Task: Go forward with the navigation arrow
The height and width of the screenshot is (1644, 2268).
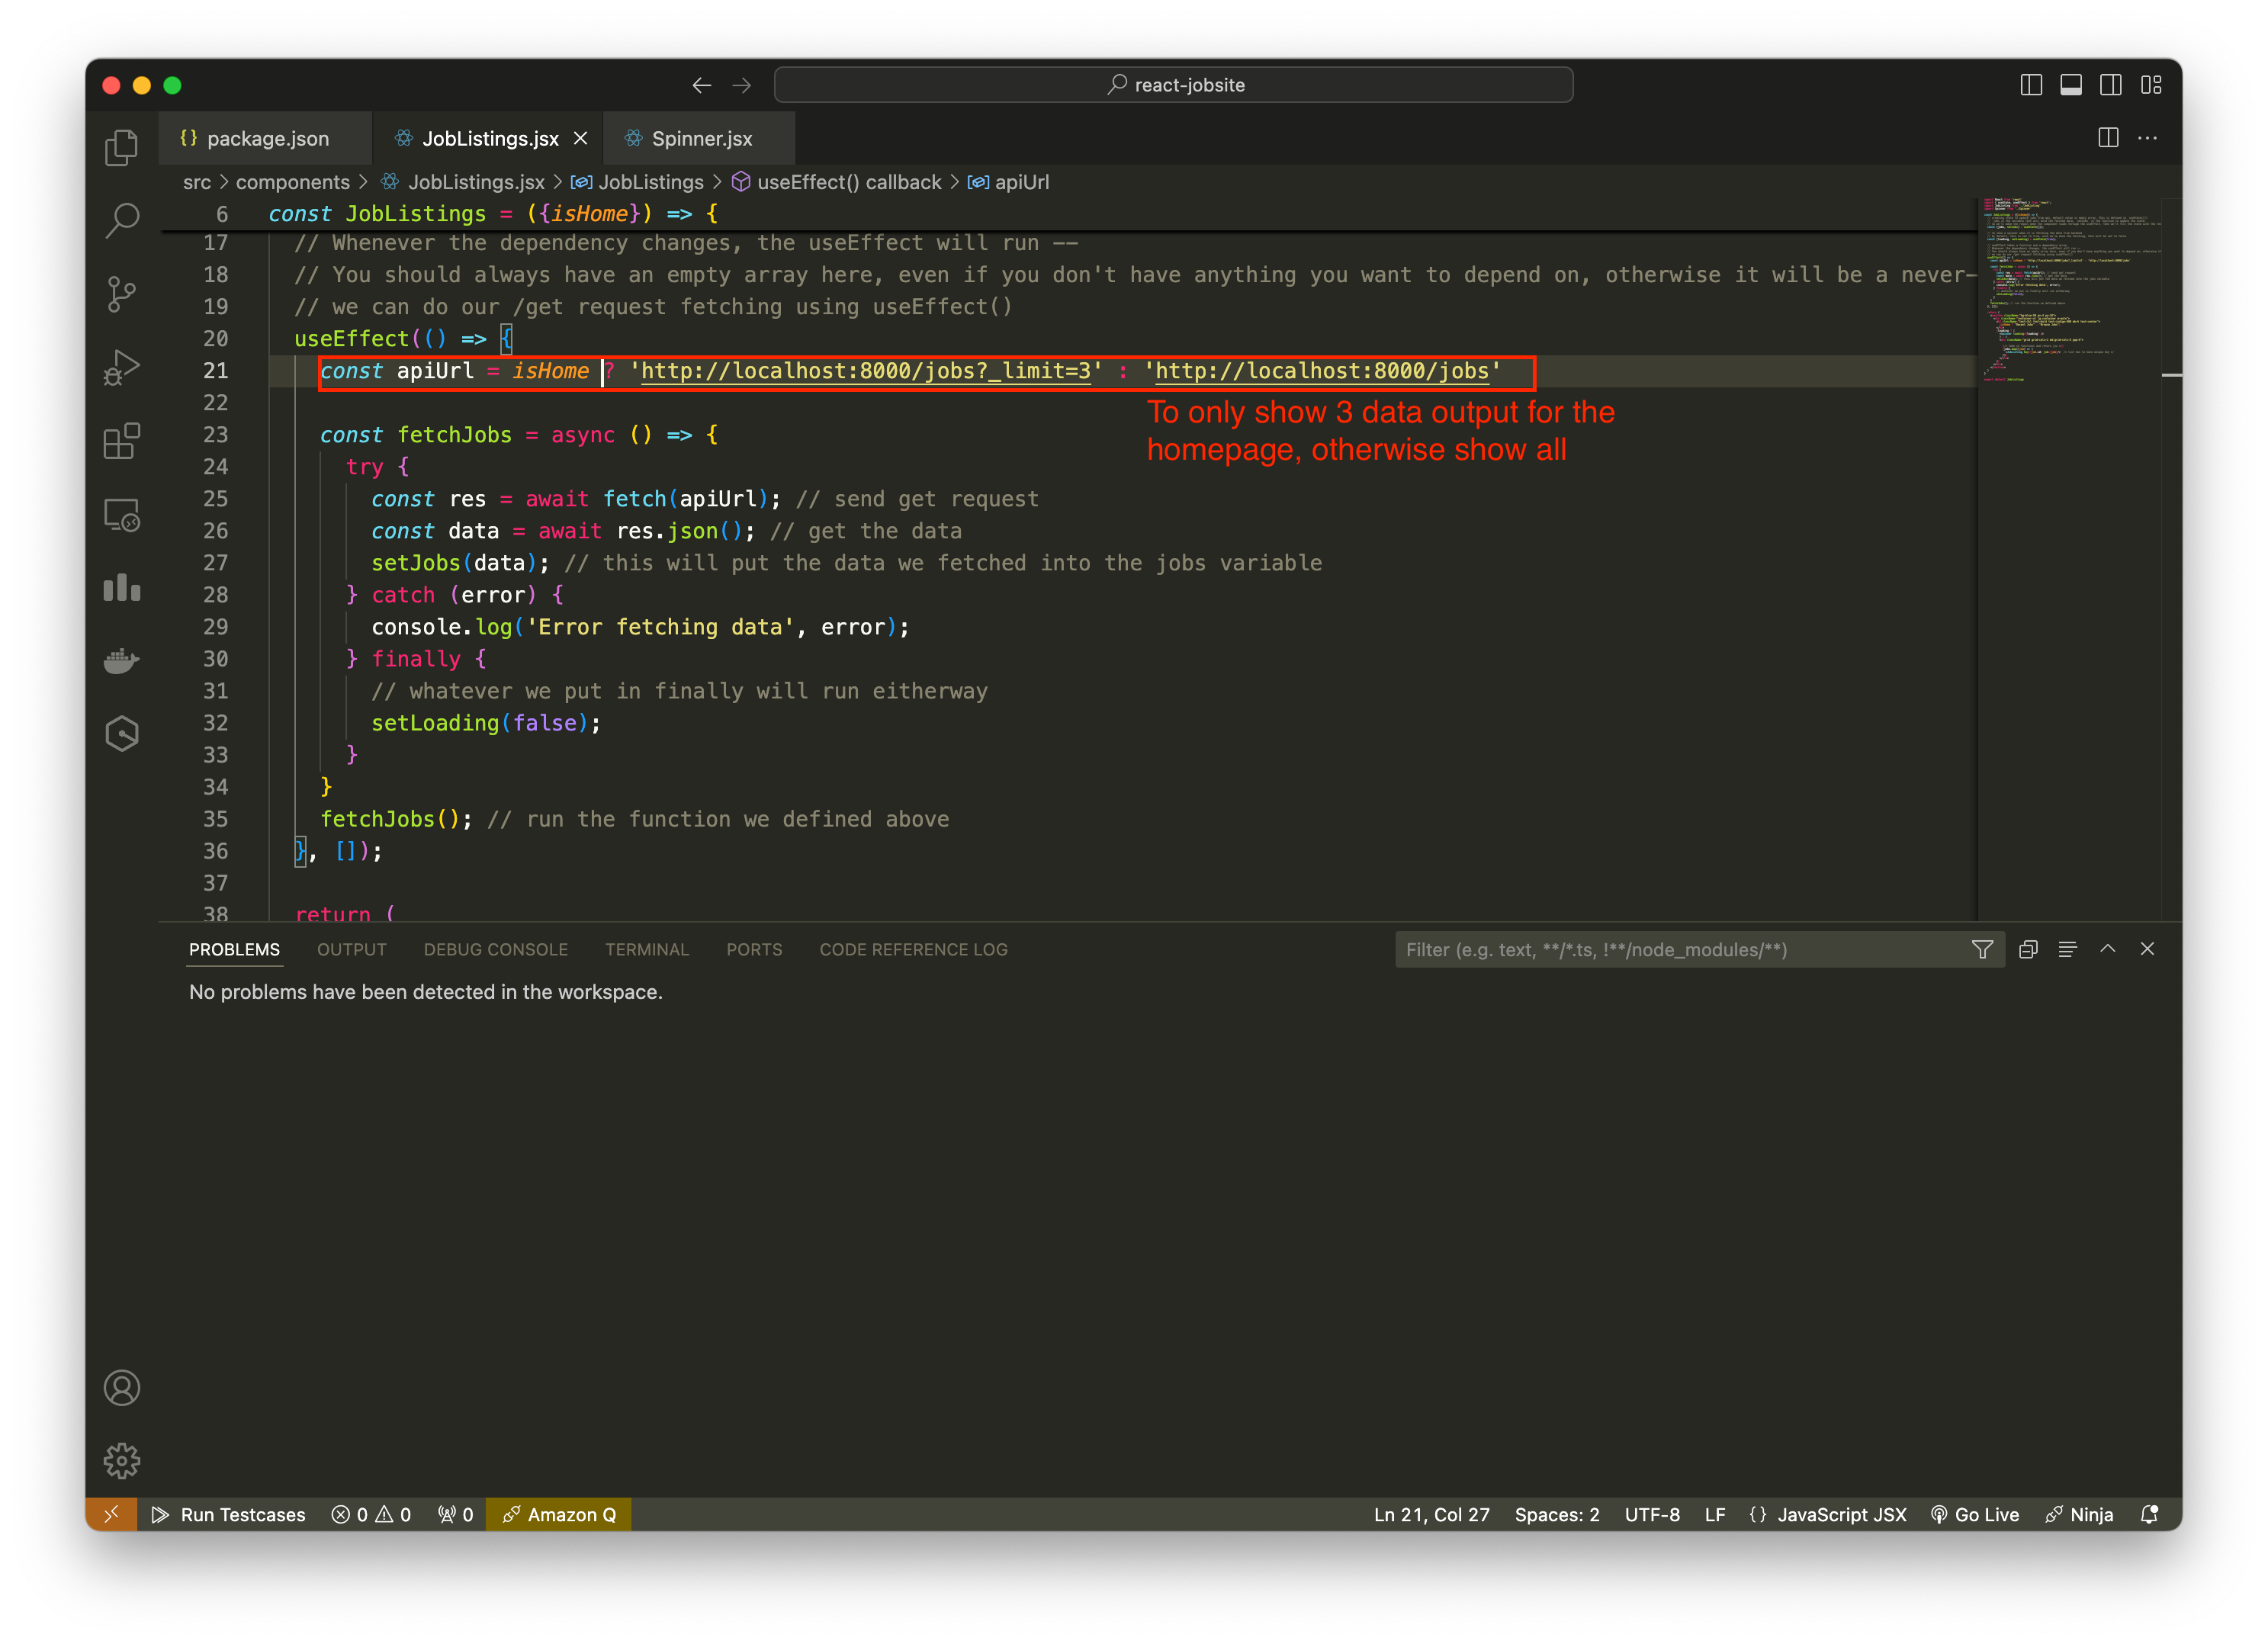Action: point(742,85)
